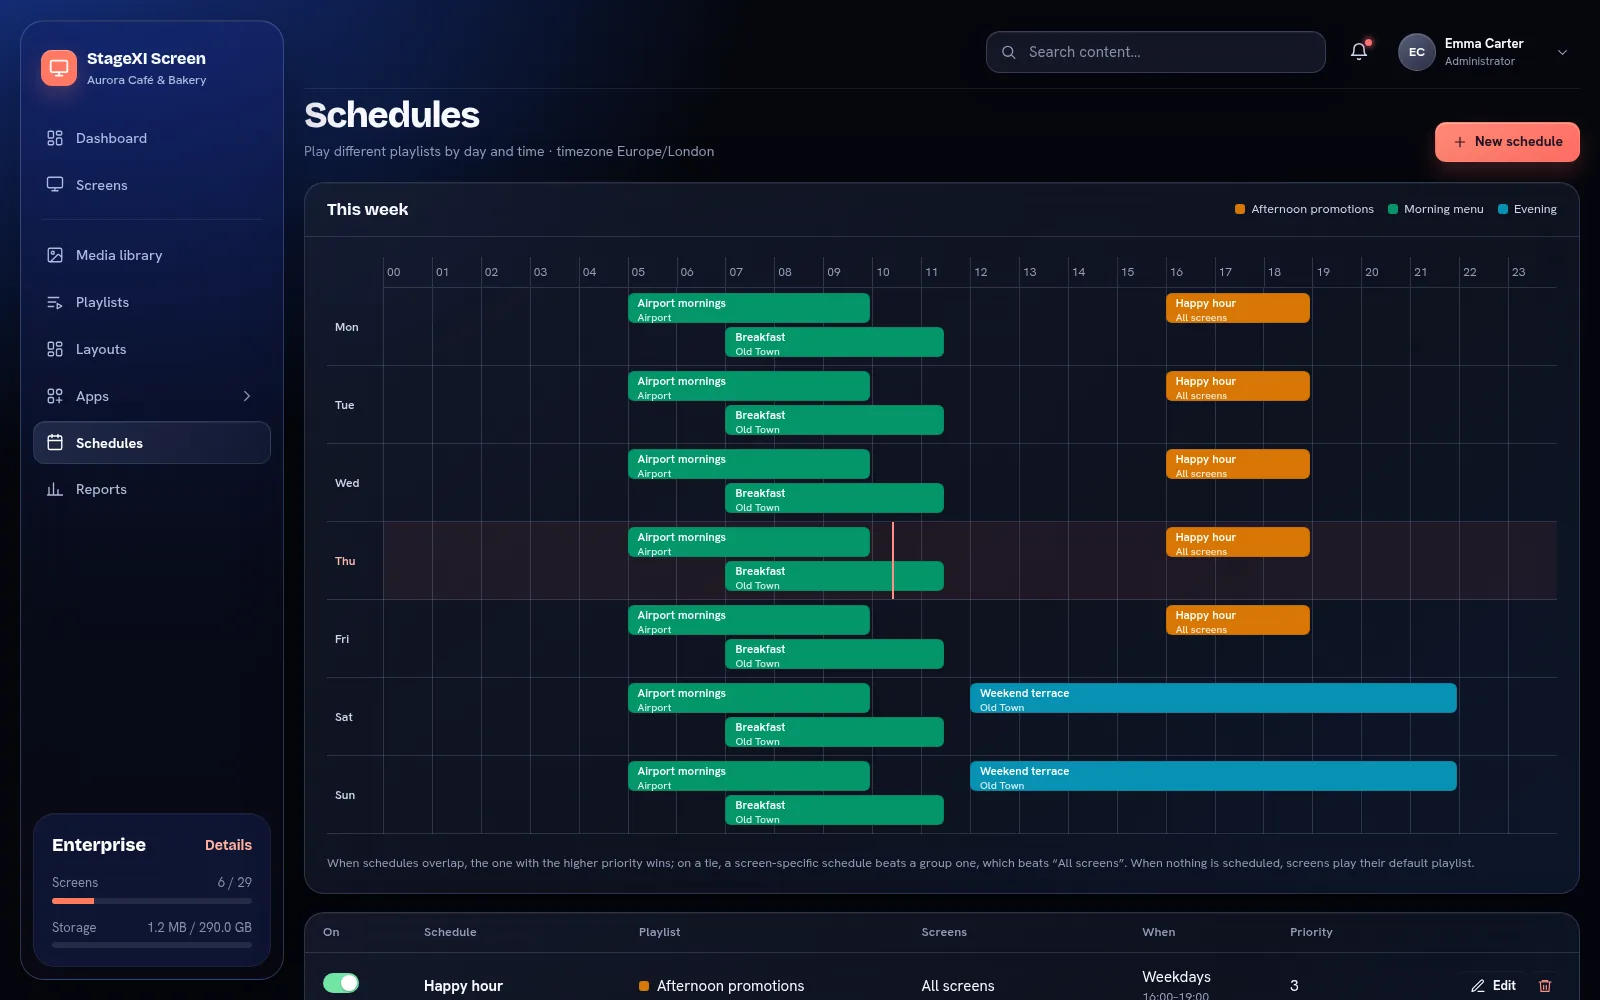Select Monday's Airport mornings block
Viewport: 1600px width, 1000px height.
coord(749,308)
